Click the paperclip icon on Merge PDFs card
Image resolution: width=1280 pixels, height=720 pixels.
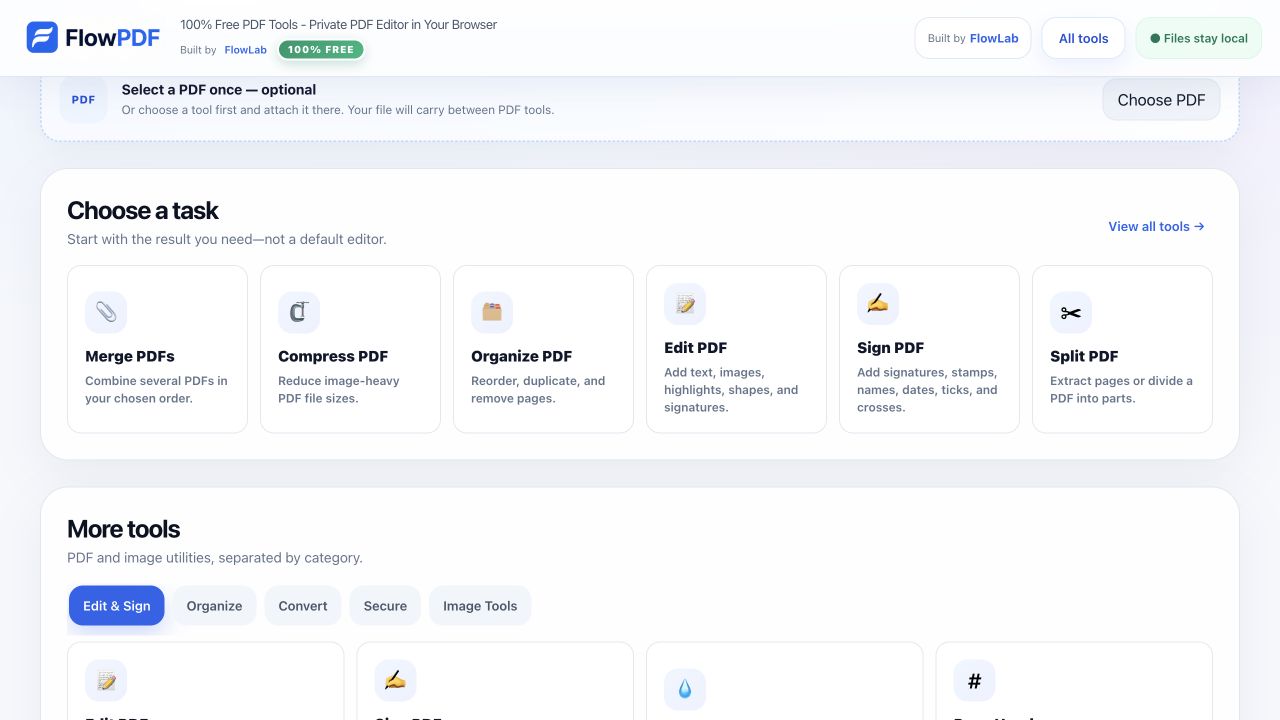(x=106, y=313)
